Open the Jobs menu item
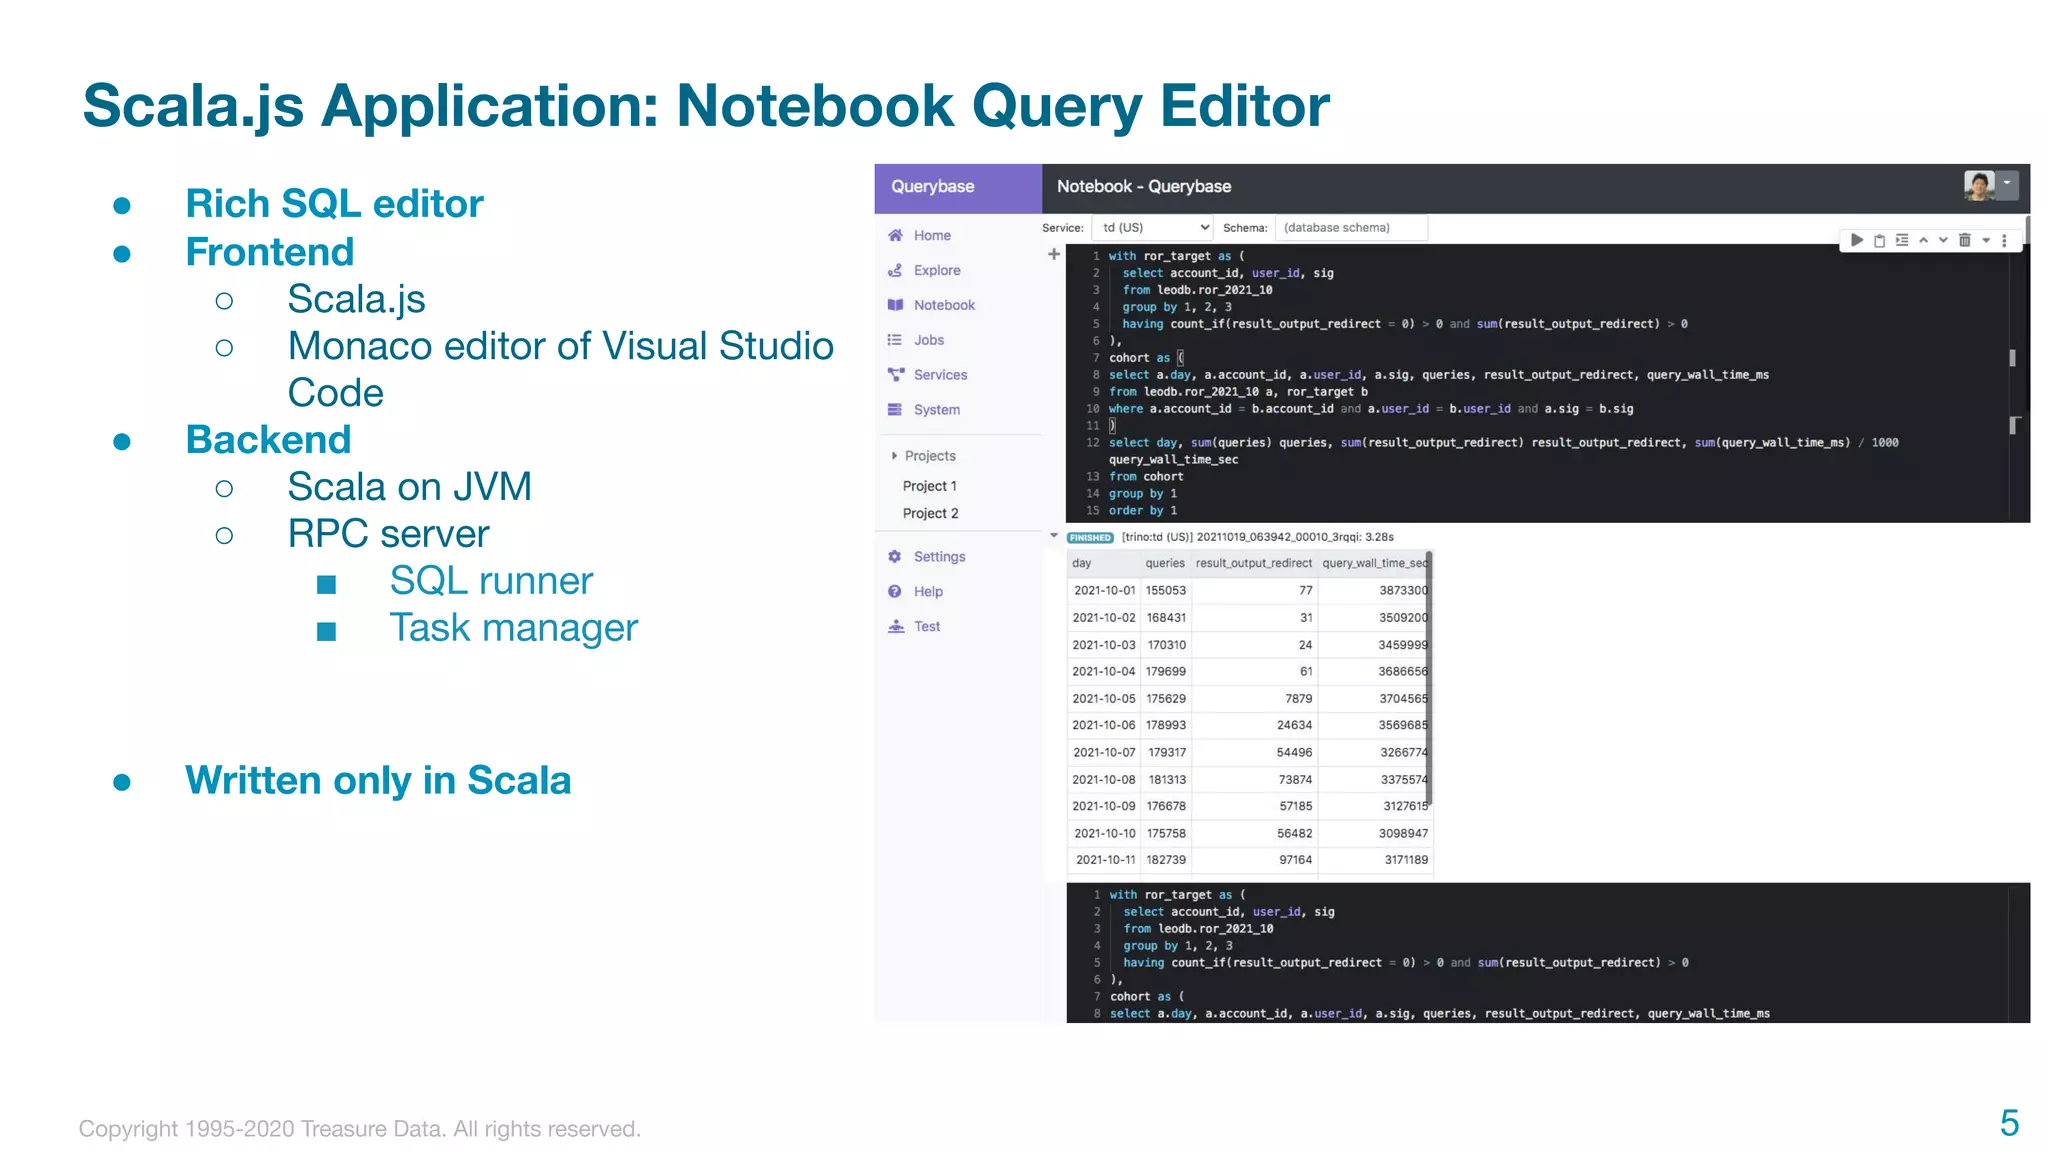The image size is (2048, 1152). coord(929,340)
